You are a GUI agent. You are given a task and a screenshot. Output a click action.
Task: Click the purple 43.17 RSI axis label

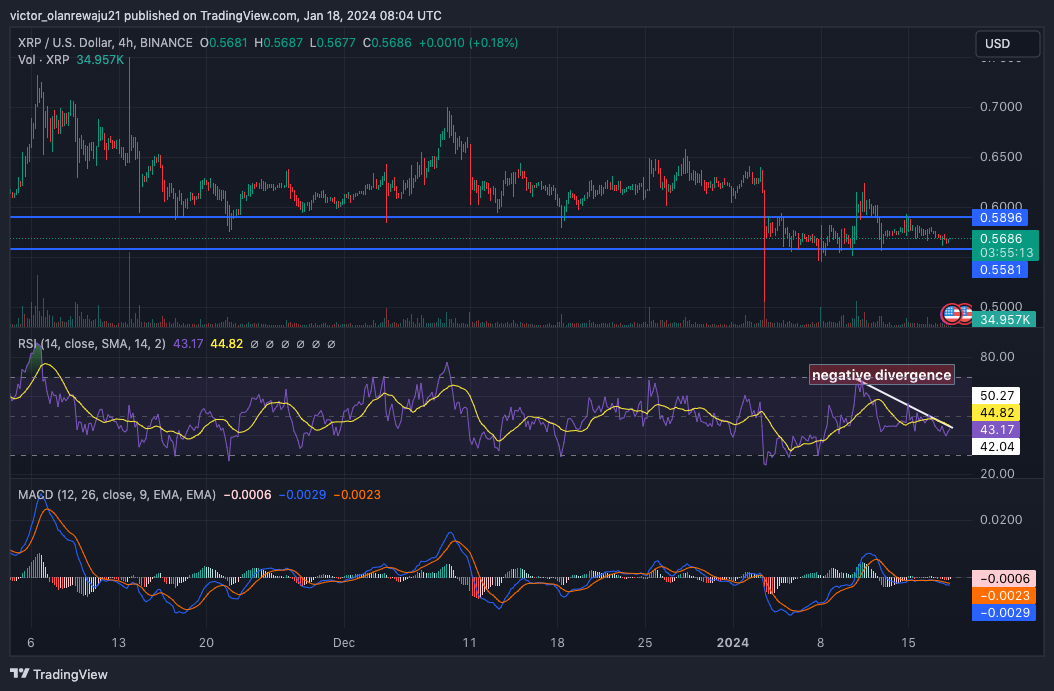[996, 430]
